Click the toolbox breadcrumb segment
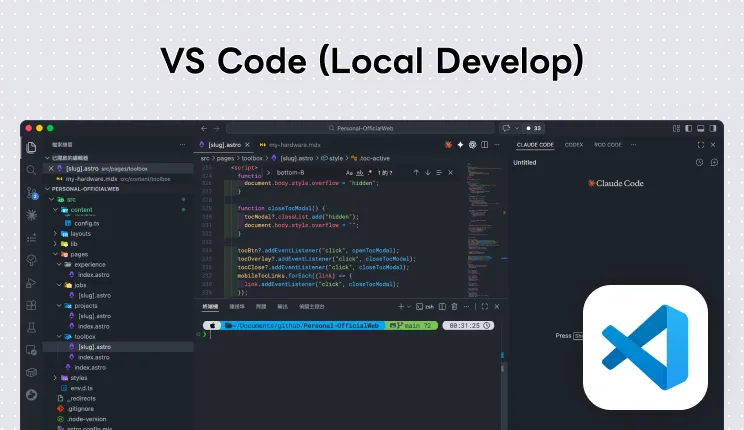The height and width of the screenshot is (430, 744). (x=252, y=158)
